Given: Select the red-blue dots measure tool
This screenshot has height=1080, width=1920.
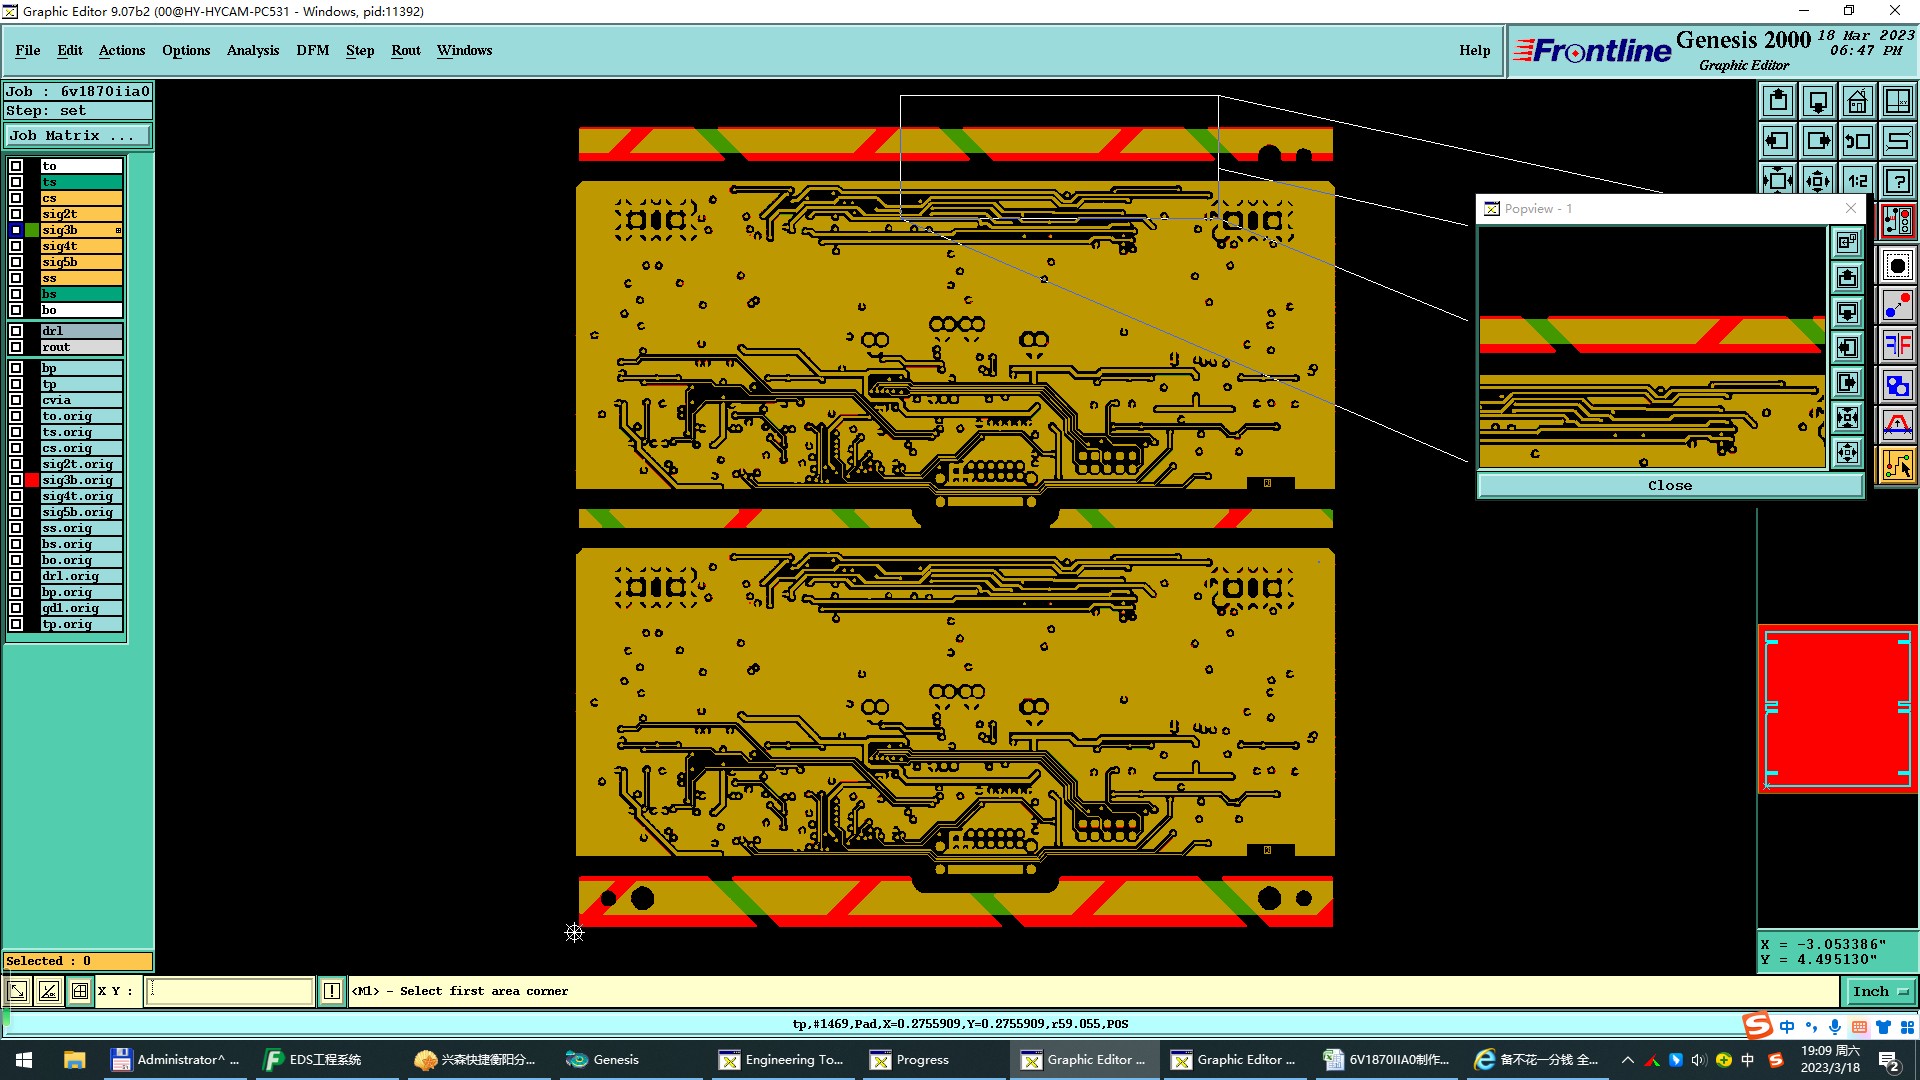Looking at the screenshot, I should [x=1898, y=305].
